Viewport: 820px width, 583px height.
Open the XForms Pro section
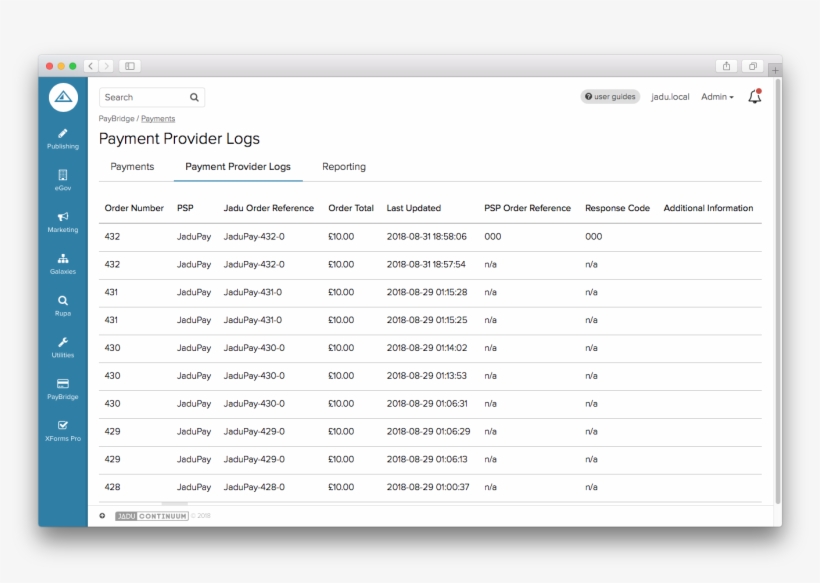(63, 431)
